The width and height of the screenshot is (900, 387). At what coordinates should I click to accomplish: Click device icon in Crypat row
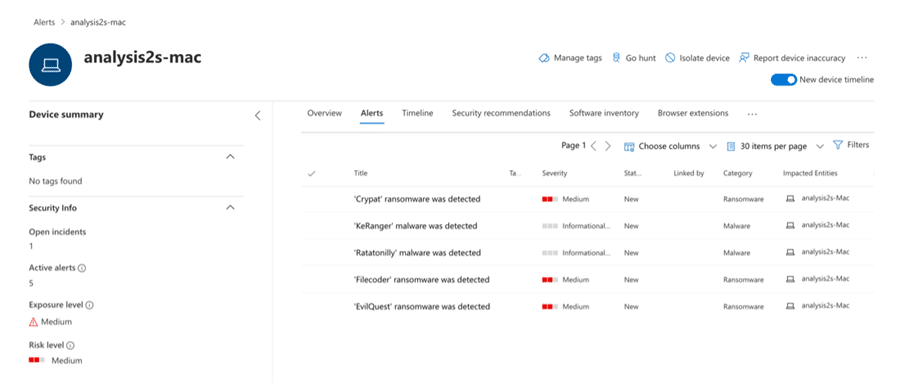pos(790,199)
